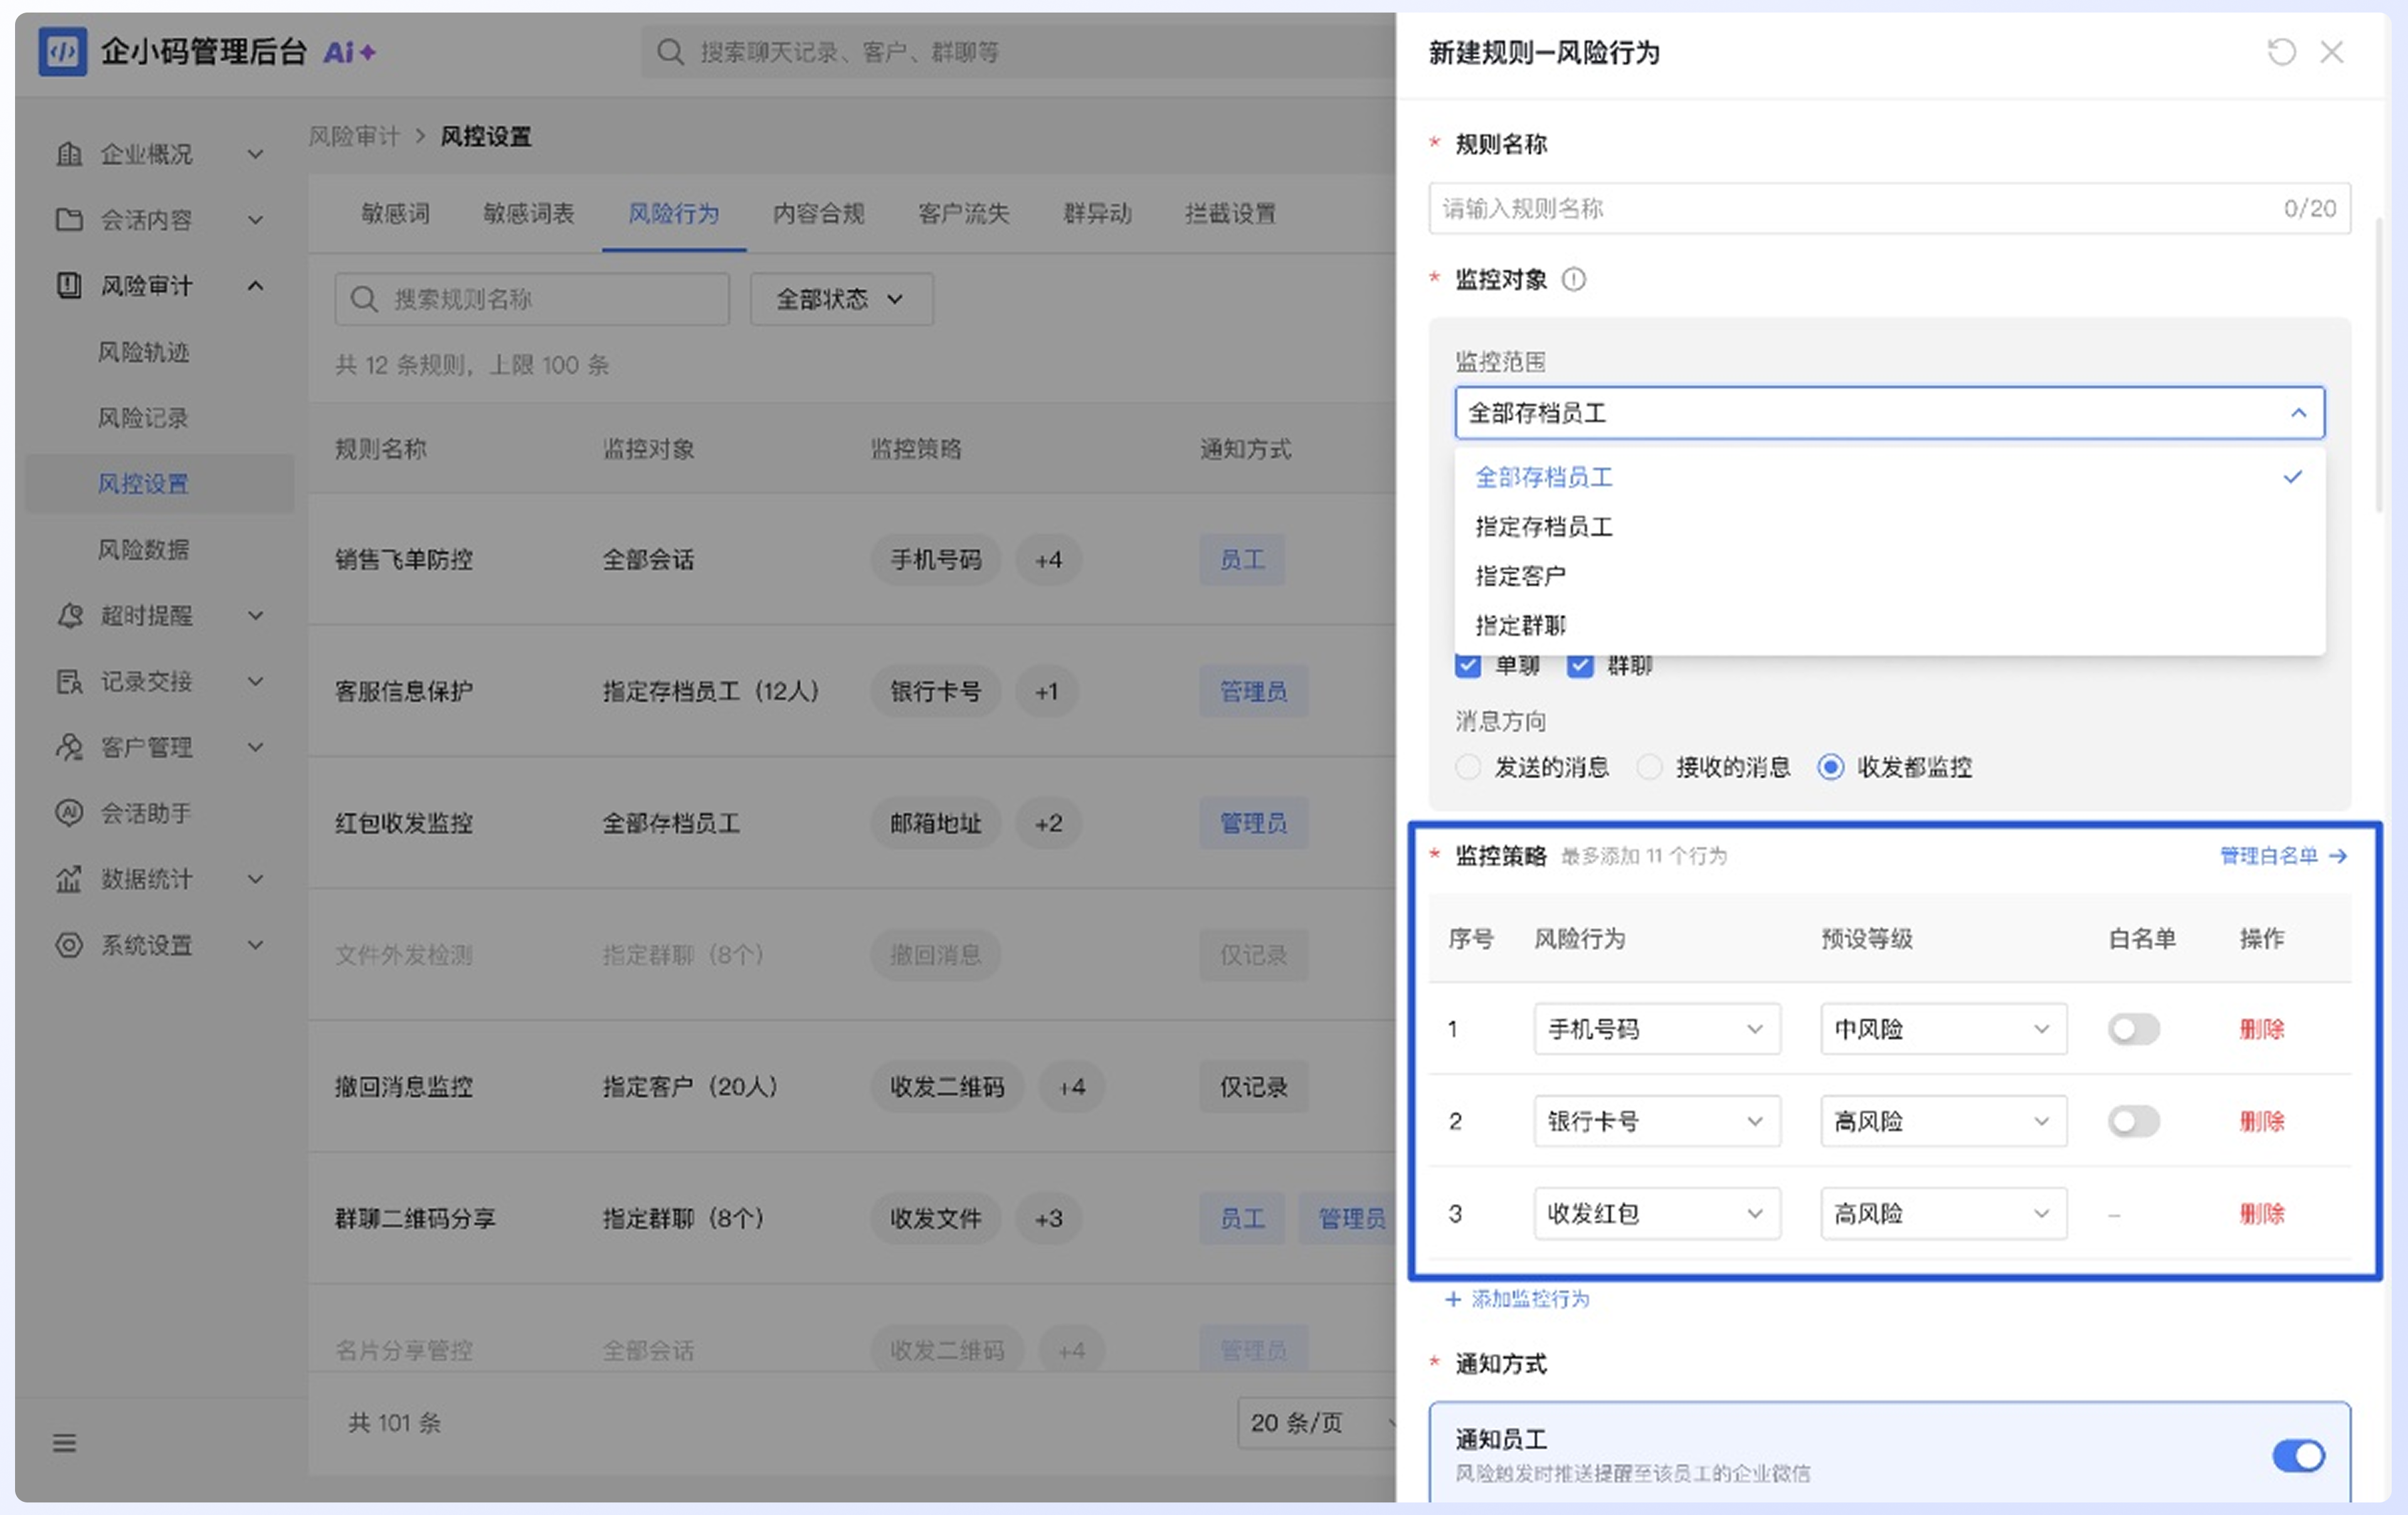Open the 手机号码 risk behavior dropdown
This screenshot has height=1515, width=2408.
click(1657, 1029)
